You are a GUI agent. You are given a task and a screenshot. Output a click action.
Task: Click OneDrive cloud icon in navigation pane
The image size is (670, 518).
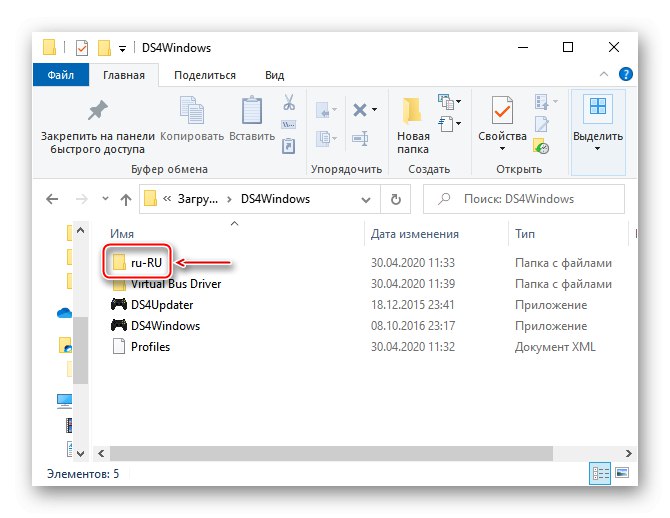[x=64, y=313]
